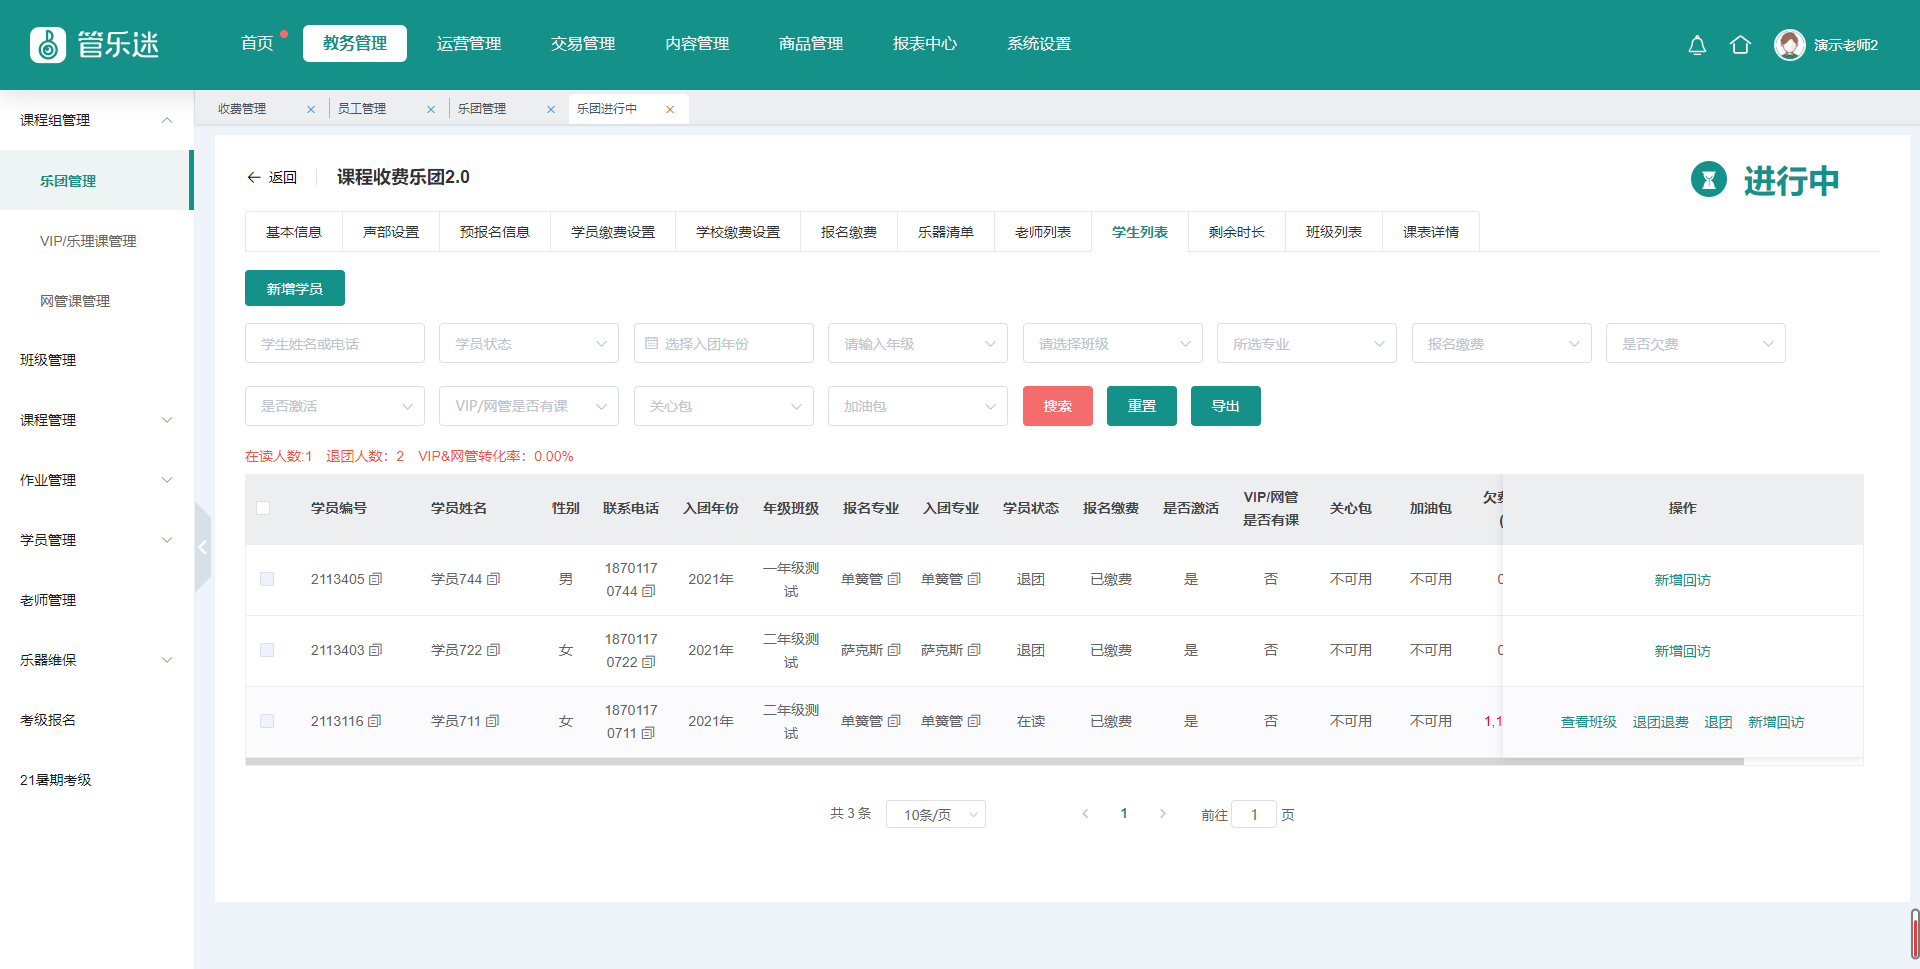Collapse the sidebar with the arrow handle

[203, 547]
